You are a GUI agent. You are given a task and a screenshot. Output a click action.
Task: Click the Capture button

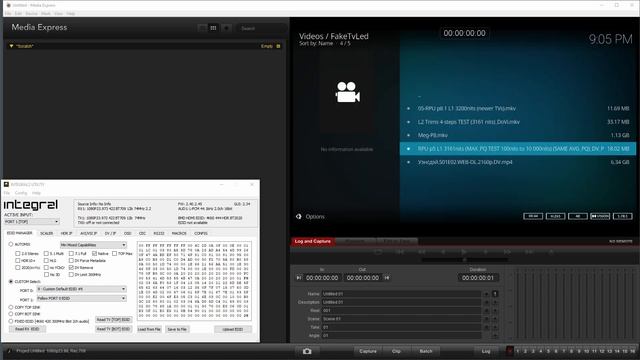(368, 351)
